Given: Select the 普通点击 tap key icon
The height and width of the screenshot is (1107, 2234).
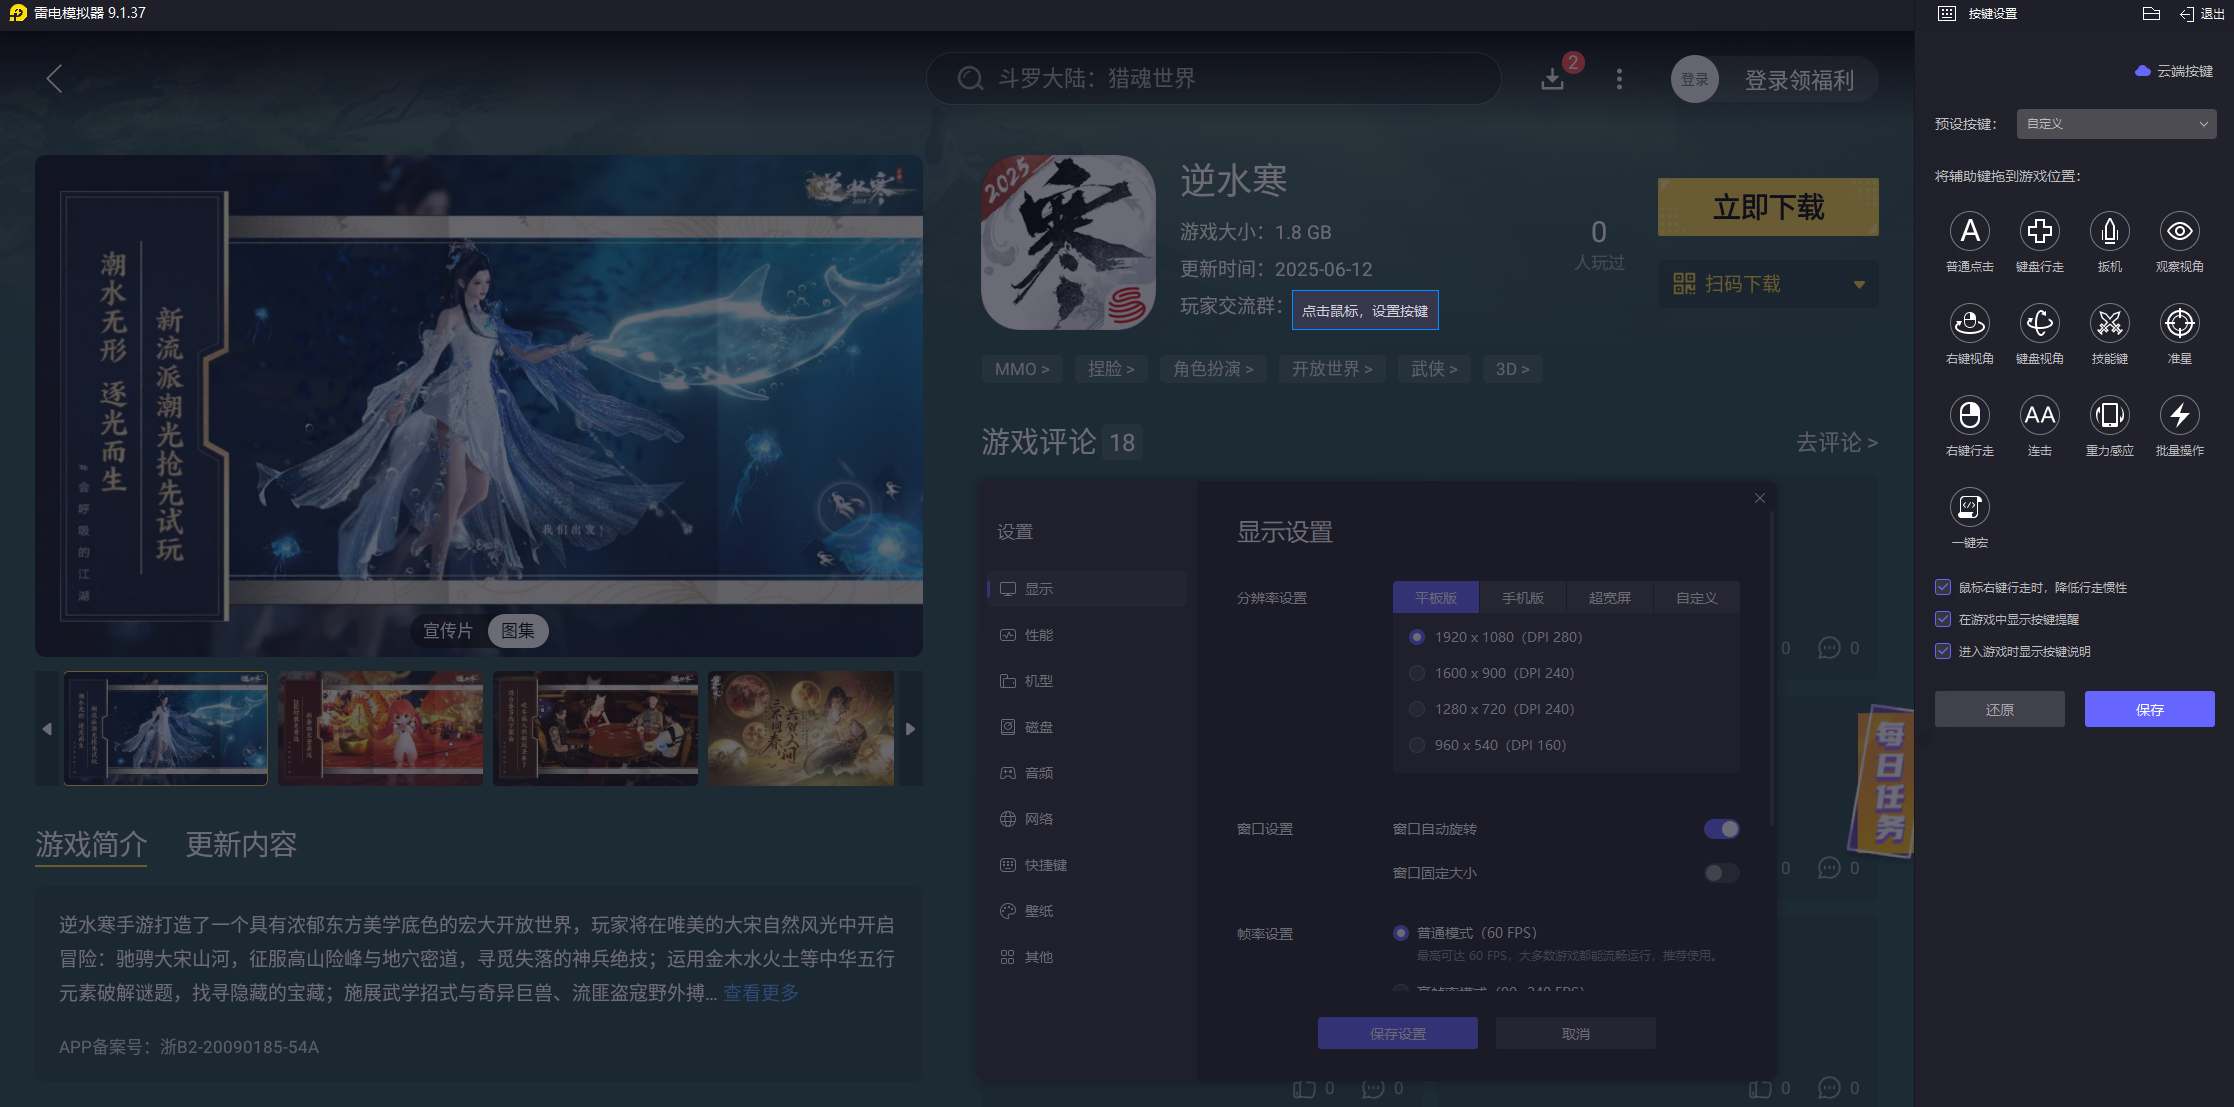Looking at the screenshot, I should pyautogui.click(x=1969, y=232).
